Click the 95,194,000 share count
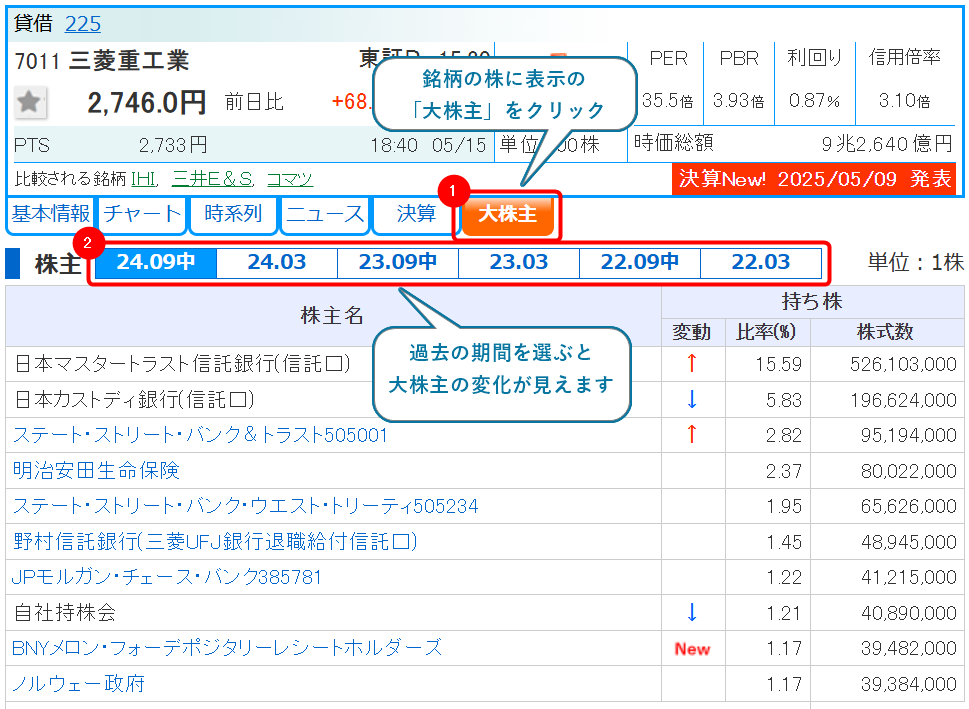969x709 pixels. (x=909, y=436)
